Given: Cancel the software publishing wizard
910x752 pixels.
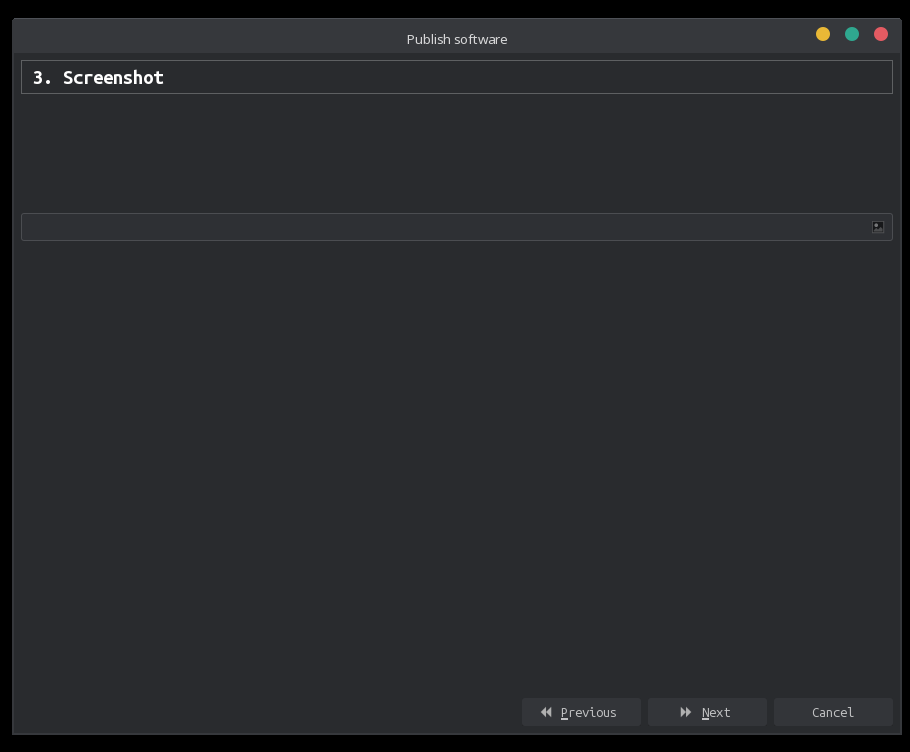Looking at the screenshot, I should coord(833,712).
